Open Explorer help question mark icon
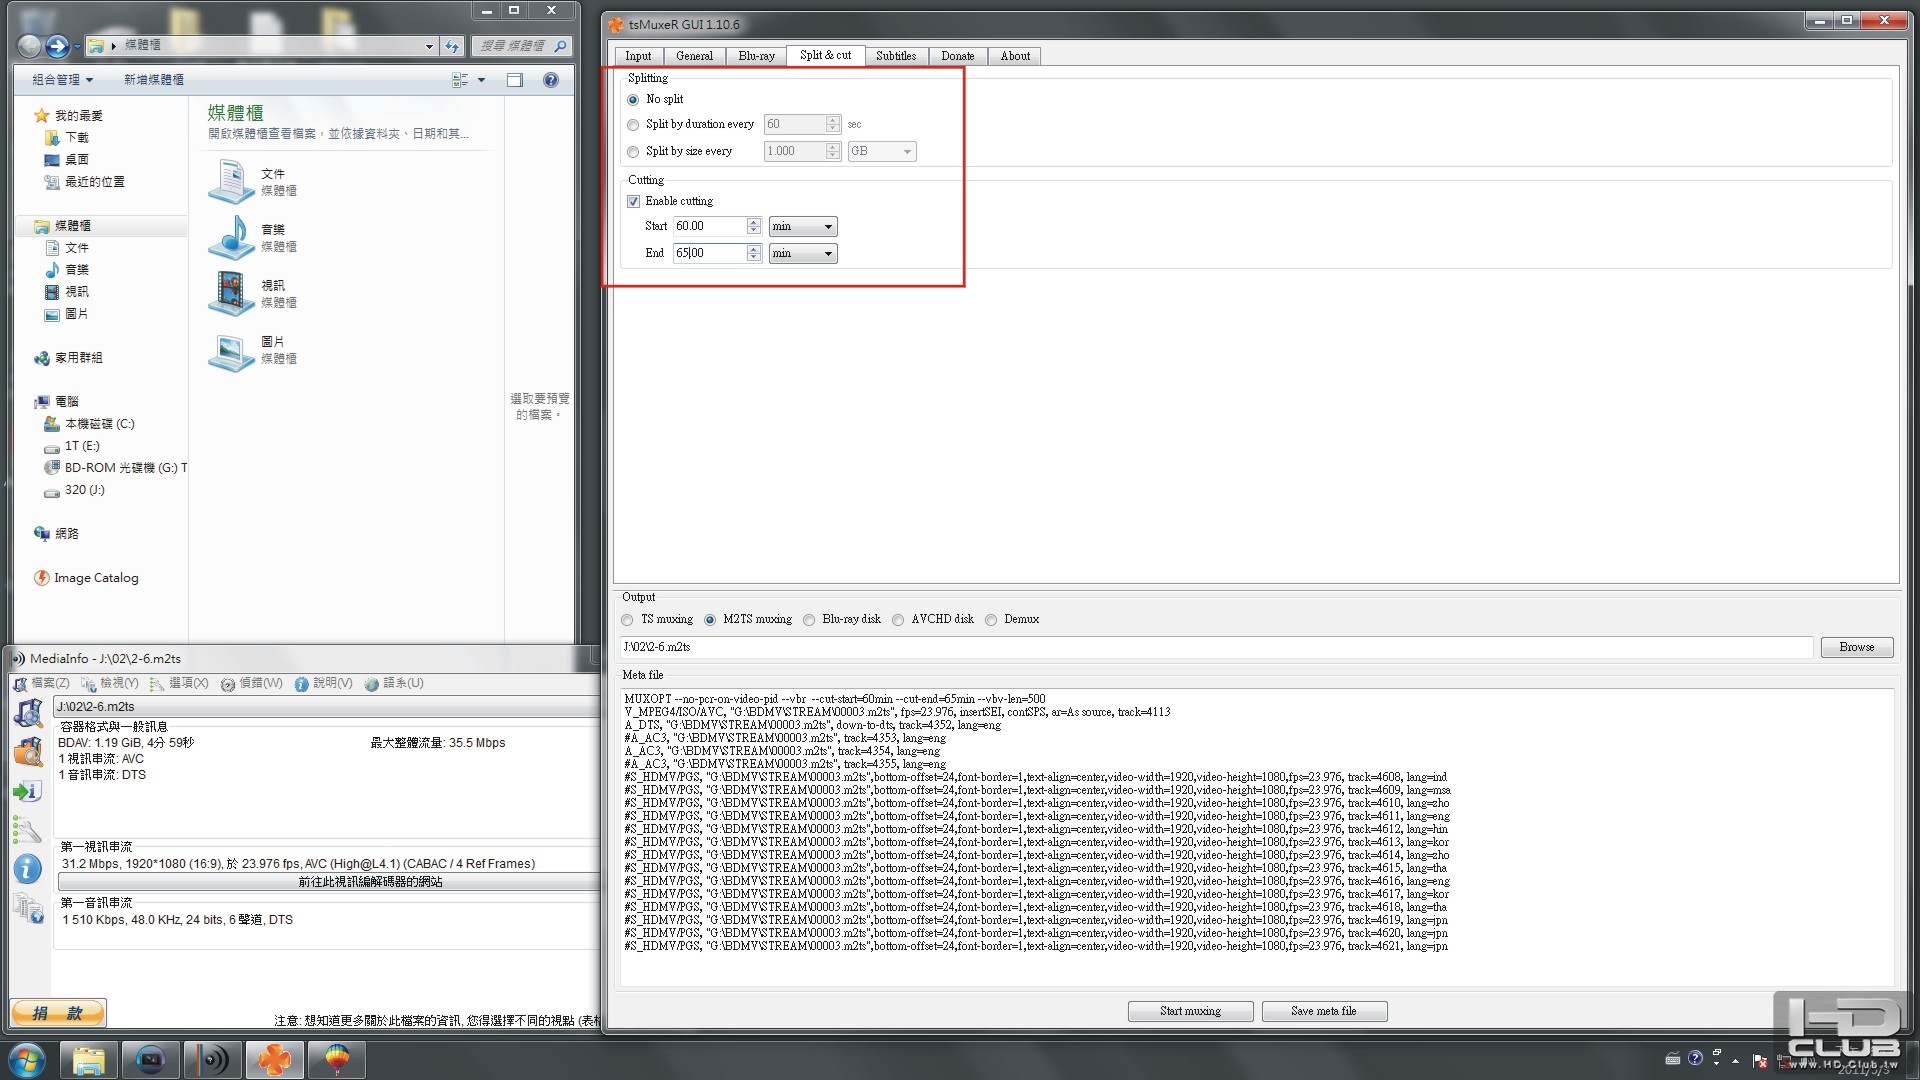Screen dimensions: 1920x1080 click(x=551, y=80)
